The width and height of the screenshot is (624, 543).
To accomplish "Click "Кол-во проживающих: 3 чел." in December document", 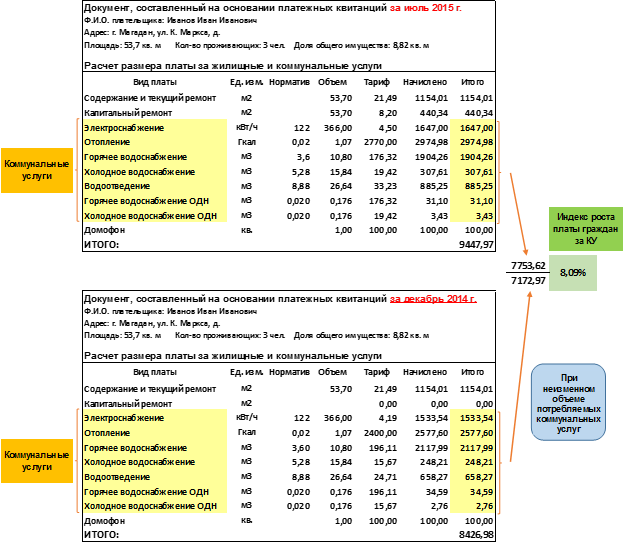I will coord(230,336).
